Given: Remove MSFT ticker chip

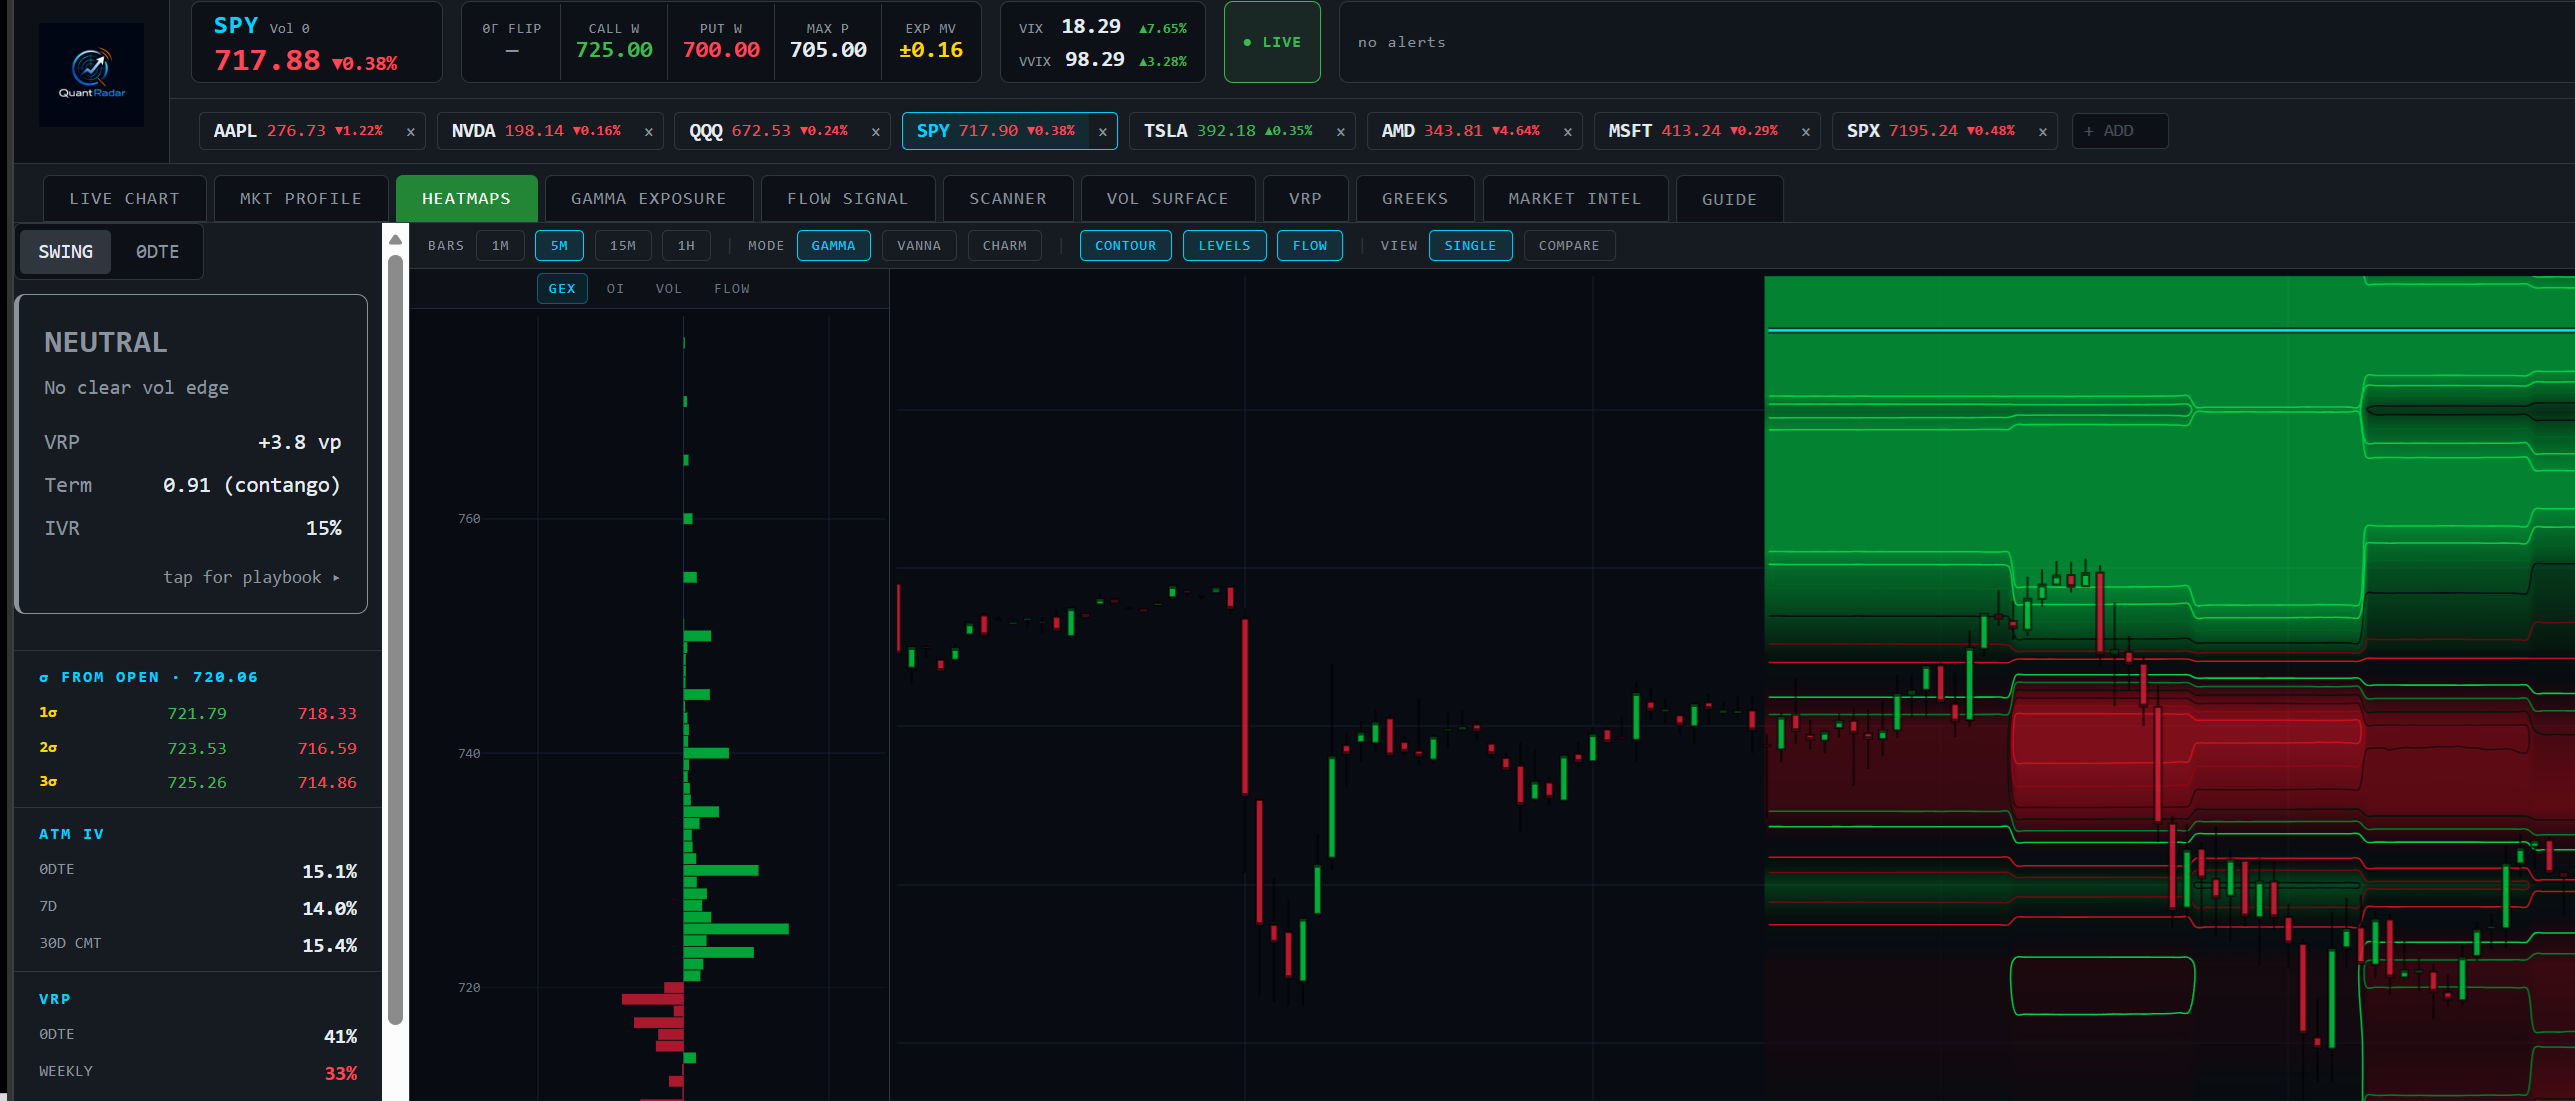Looking at the screenshot, I should click(1805, 132).
